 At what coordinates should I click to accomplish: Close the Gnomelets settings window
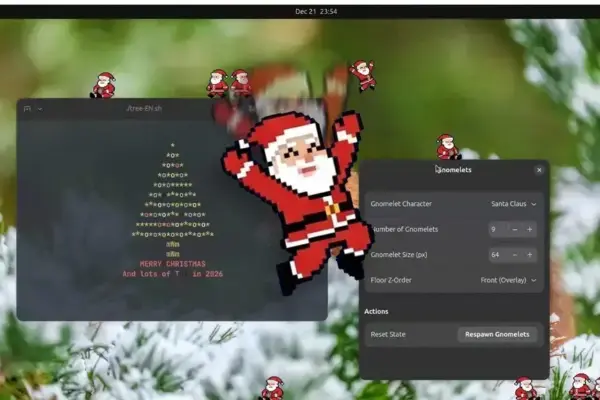[x=539, y=170]
